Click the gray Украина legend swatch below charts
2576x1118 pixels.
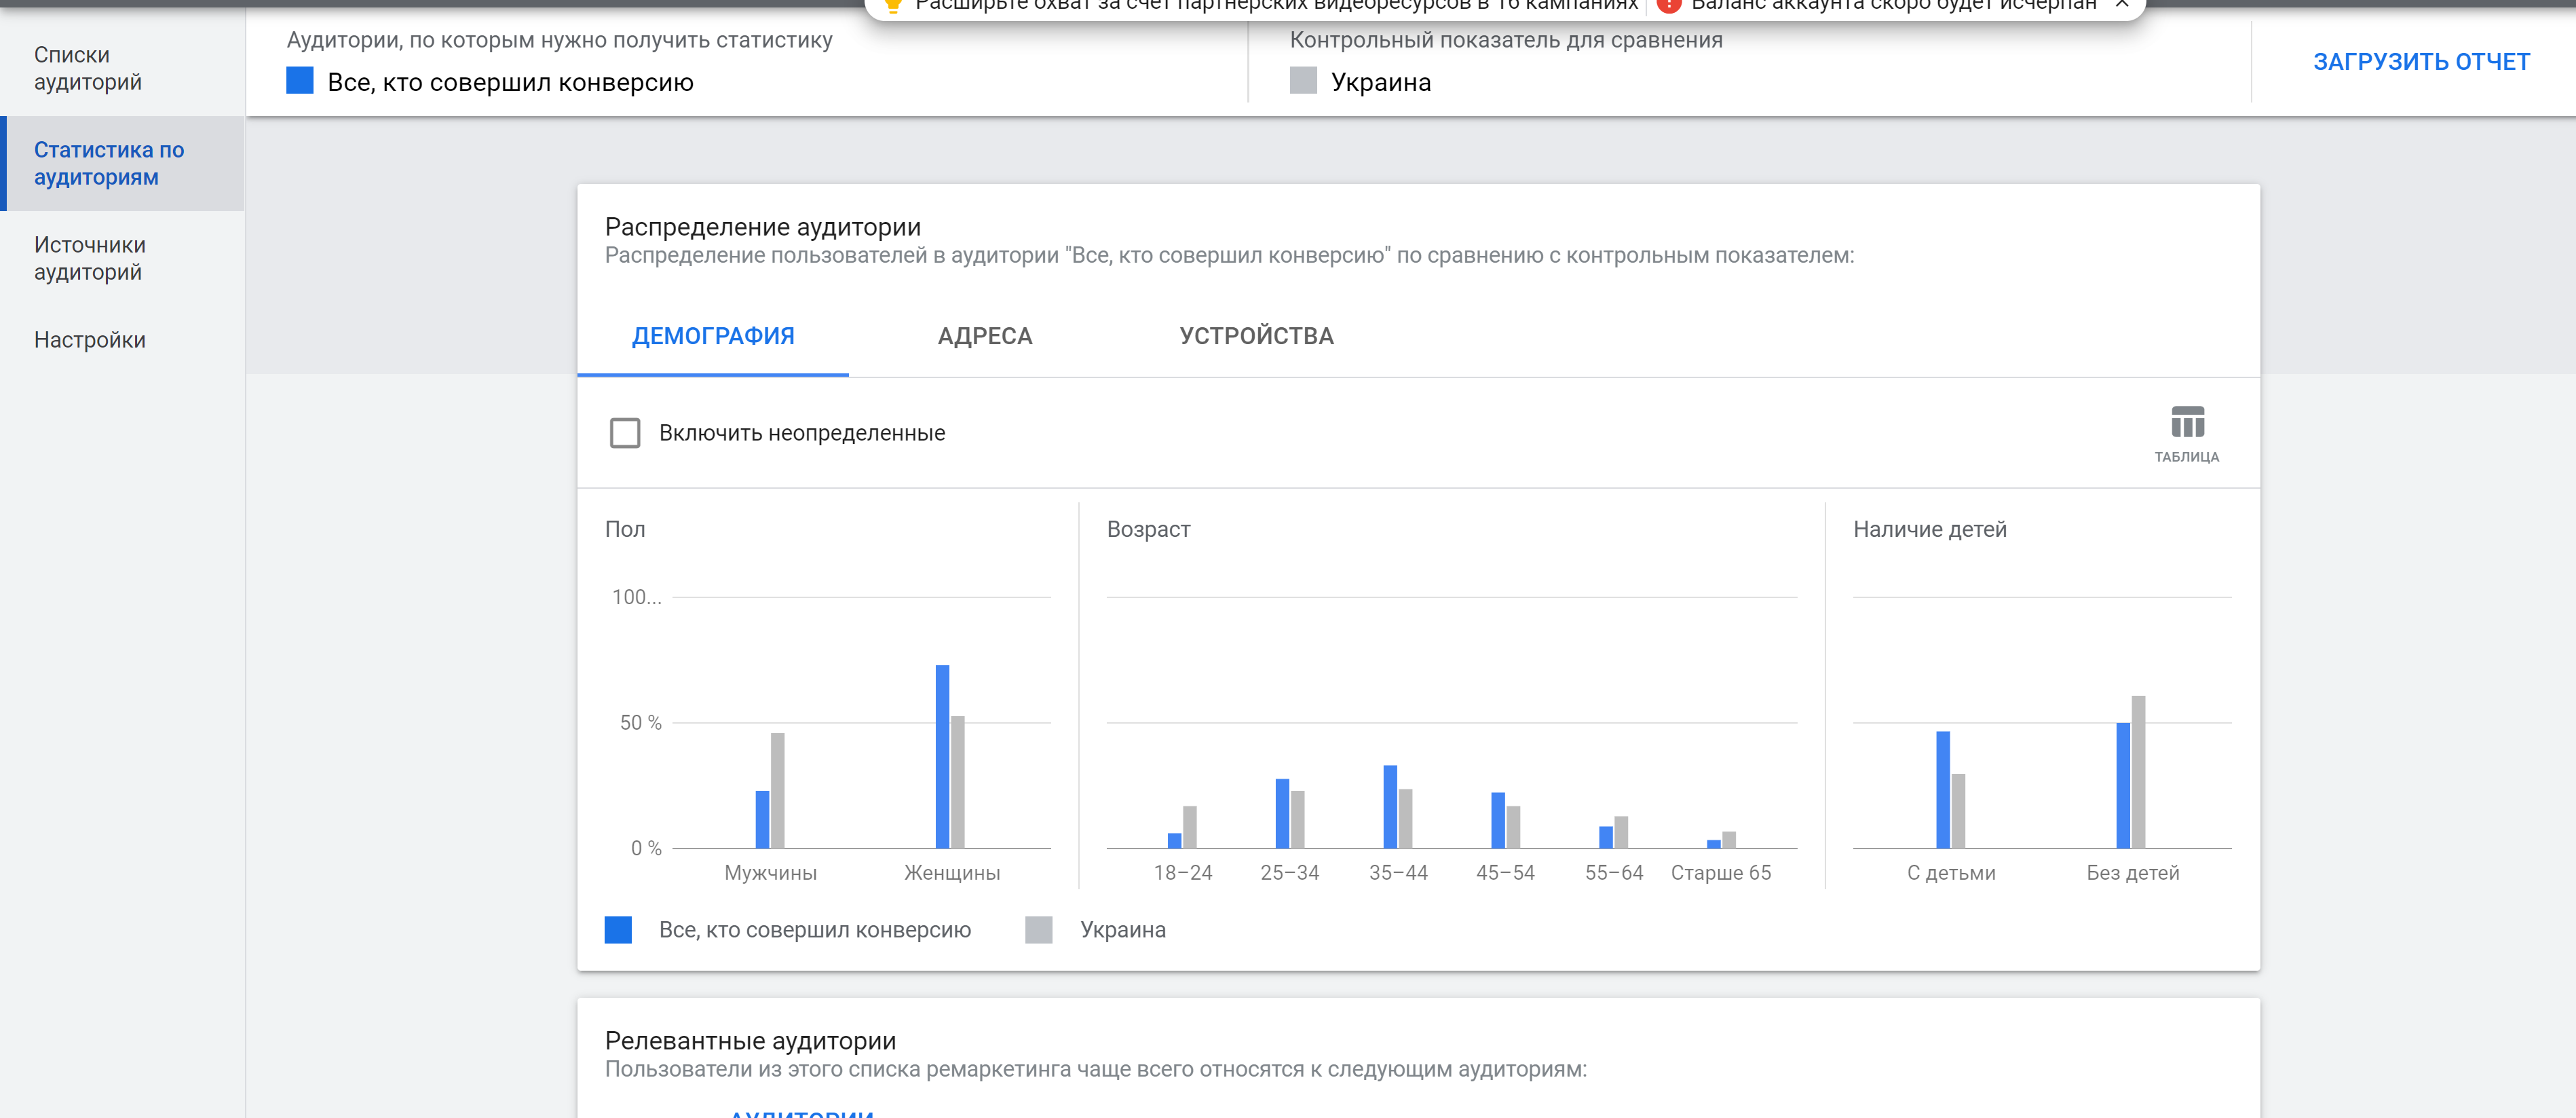click(1039, 930)
